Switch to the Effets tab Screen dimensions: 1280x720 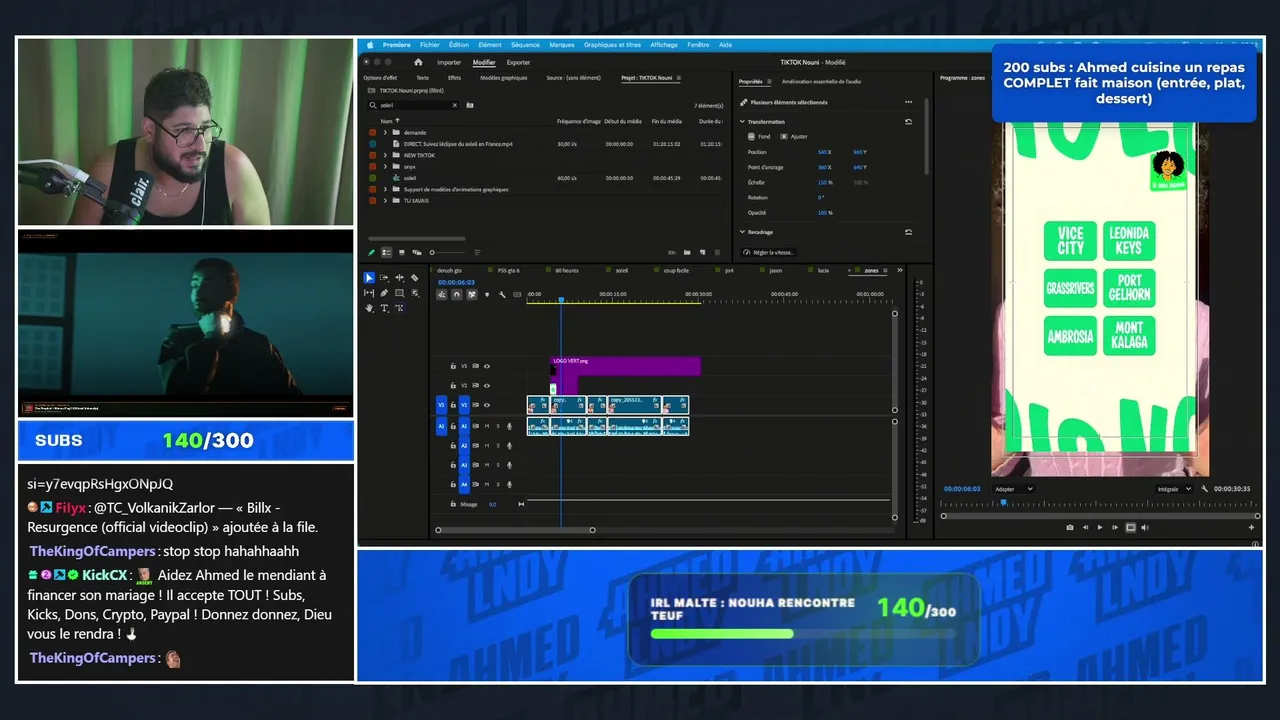[454, 77]
